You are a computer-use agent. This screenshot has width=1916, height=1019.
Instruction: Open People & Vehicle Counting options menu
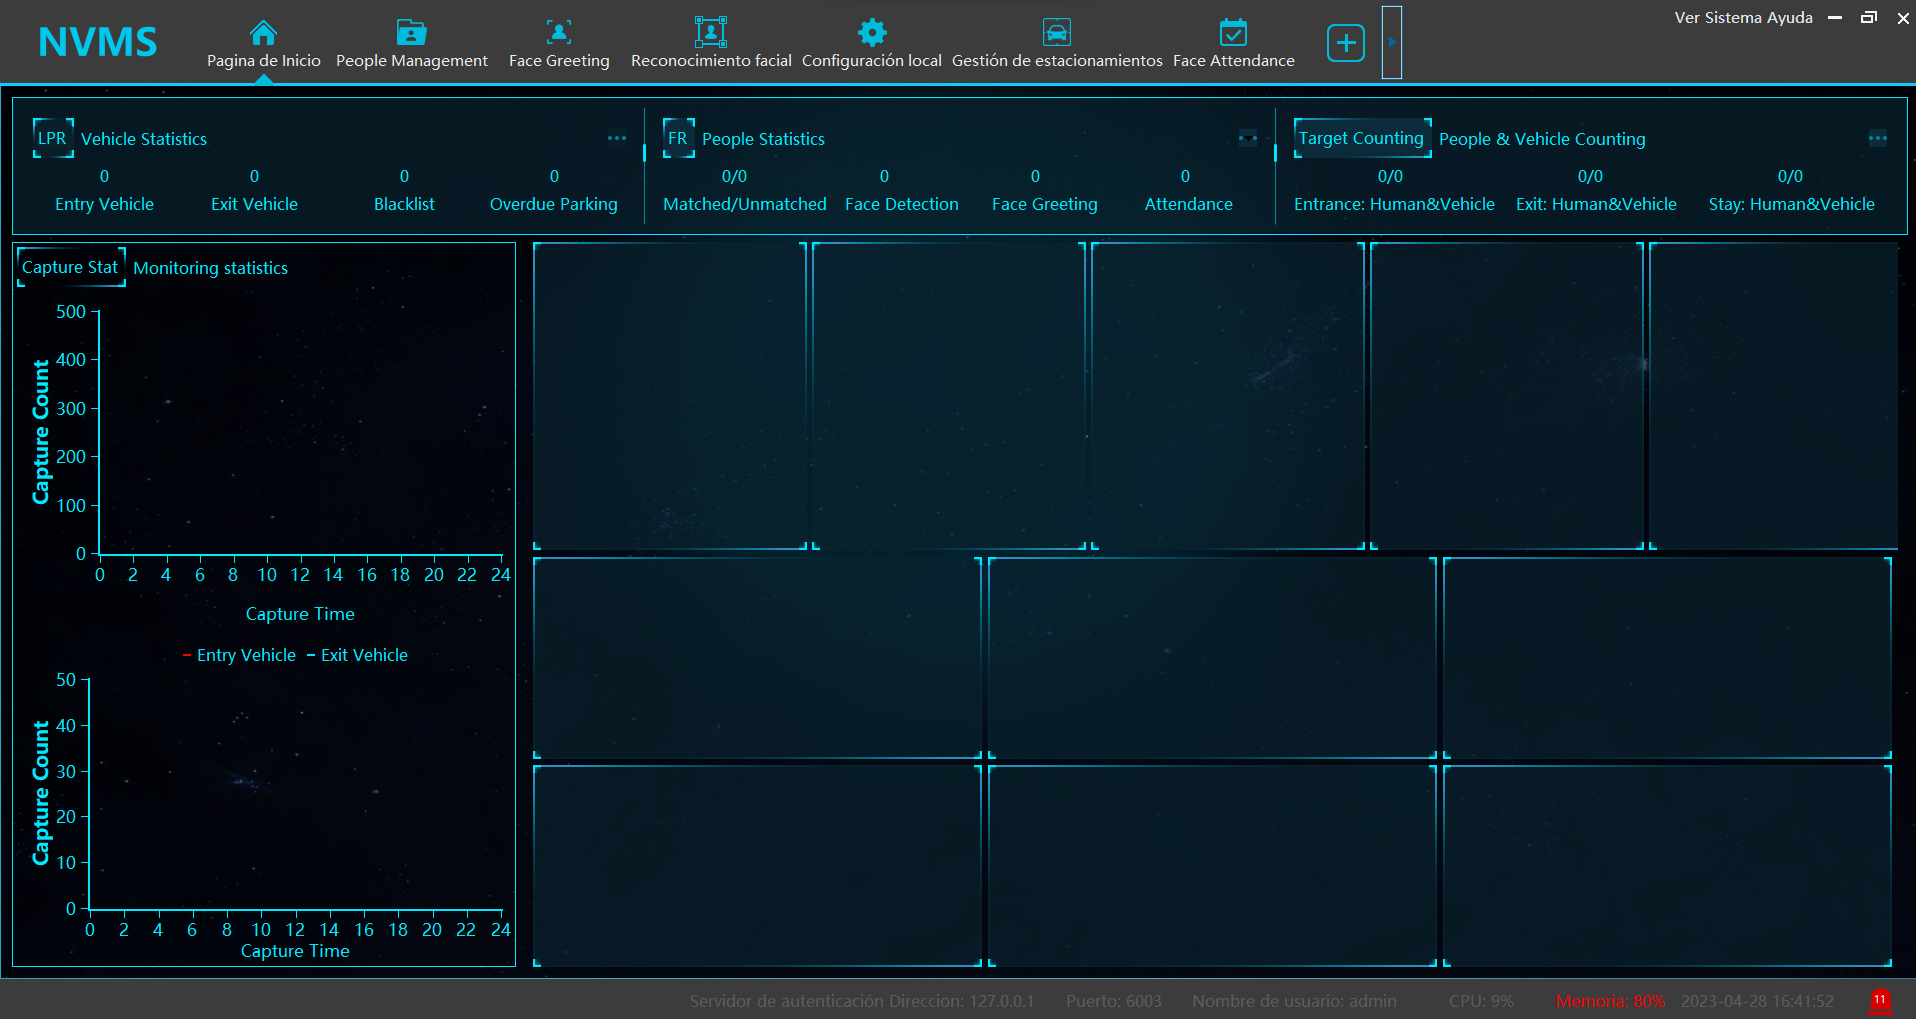pyautogui.click(x=1877, y=139)
